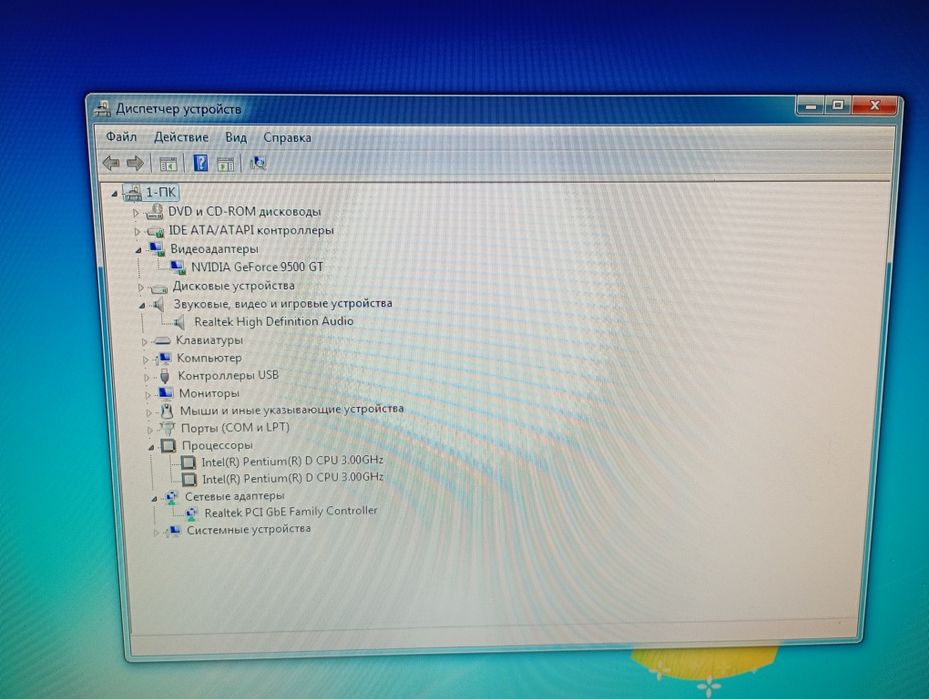Expand the Клавиатуры node
The width and height of the screenshot is (929, 699).
144,342
